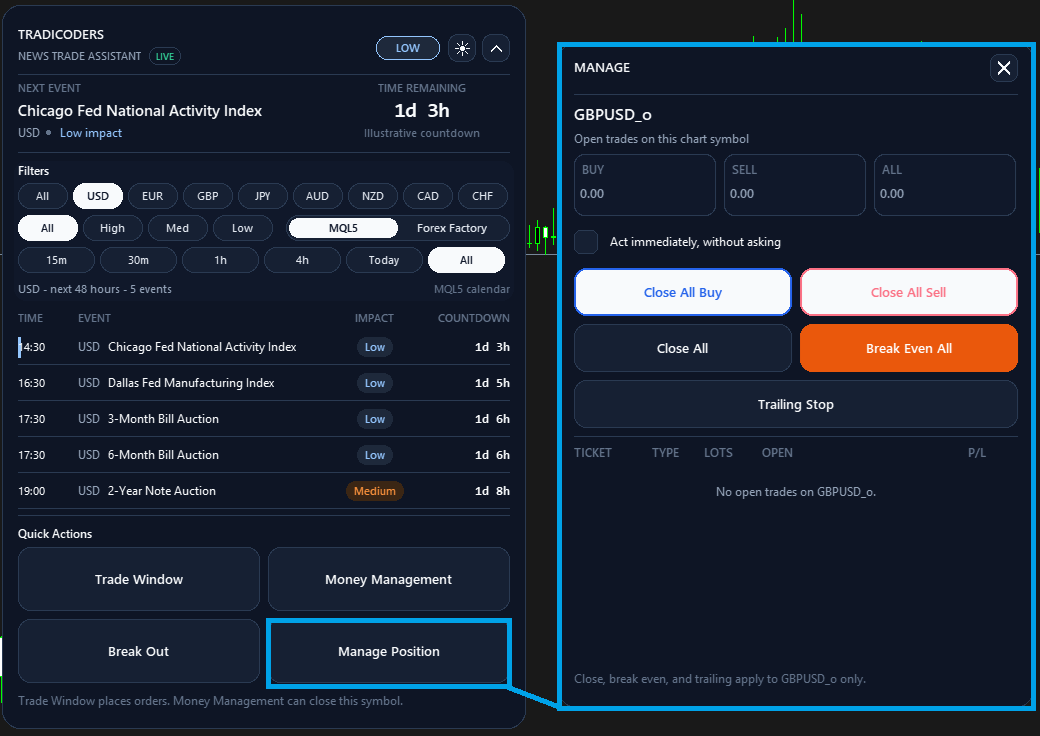Image resolution: width=1040 pixels, height=736 pixels.
Task: Click the LOW pill in the header
Action: [x=408, y=48]
